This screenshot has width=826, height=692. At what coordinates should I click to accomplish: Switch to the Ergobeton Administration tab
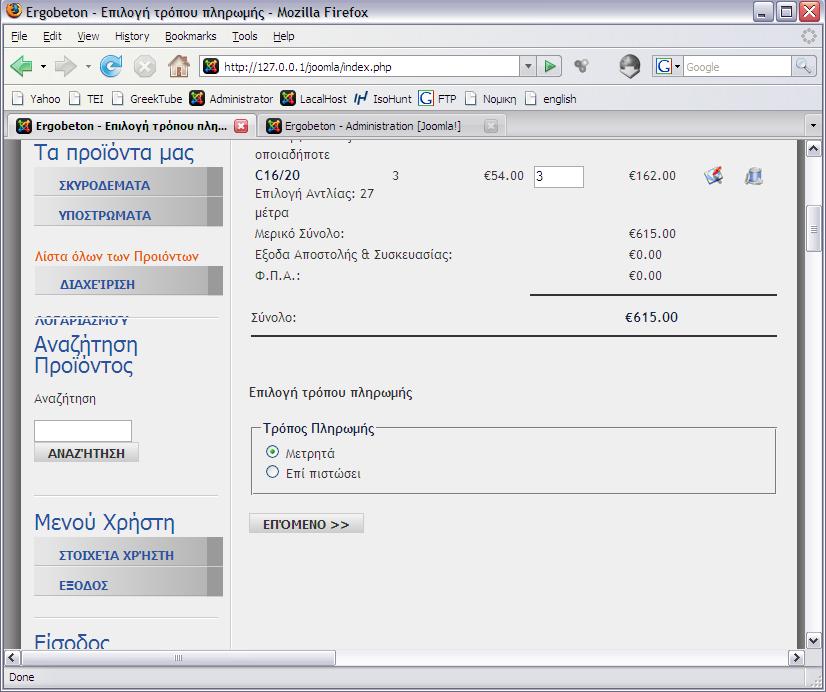click(x=381, y=126)
